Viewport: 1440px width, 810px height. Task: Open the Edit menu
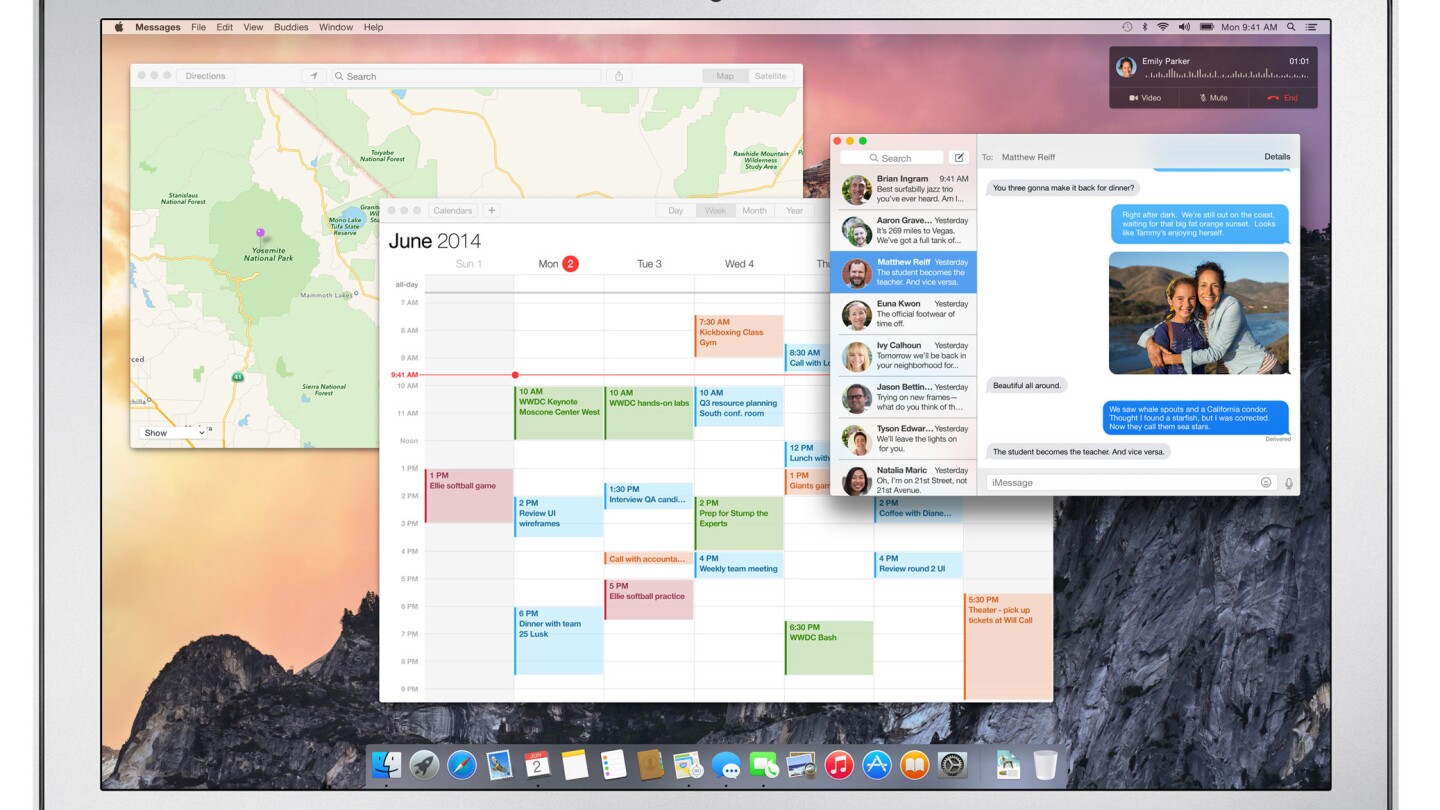(x=225, y=27)
